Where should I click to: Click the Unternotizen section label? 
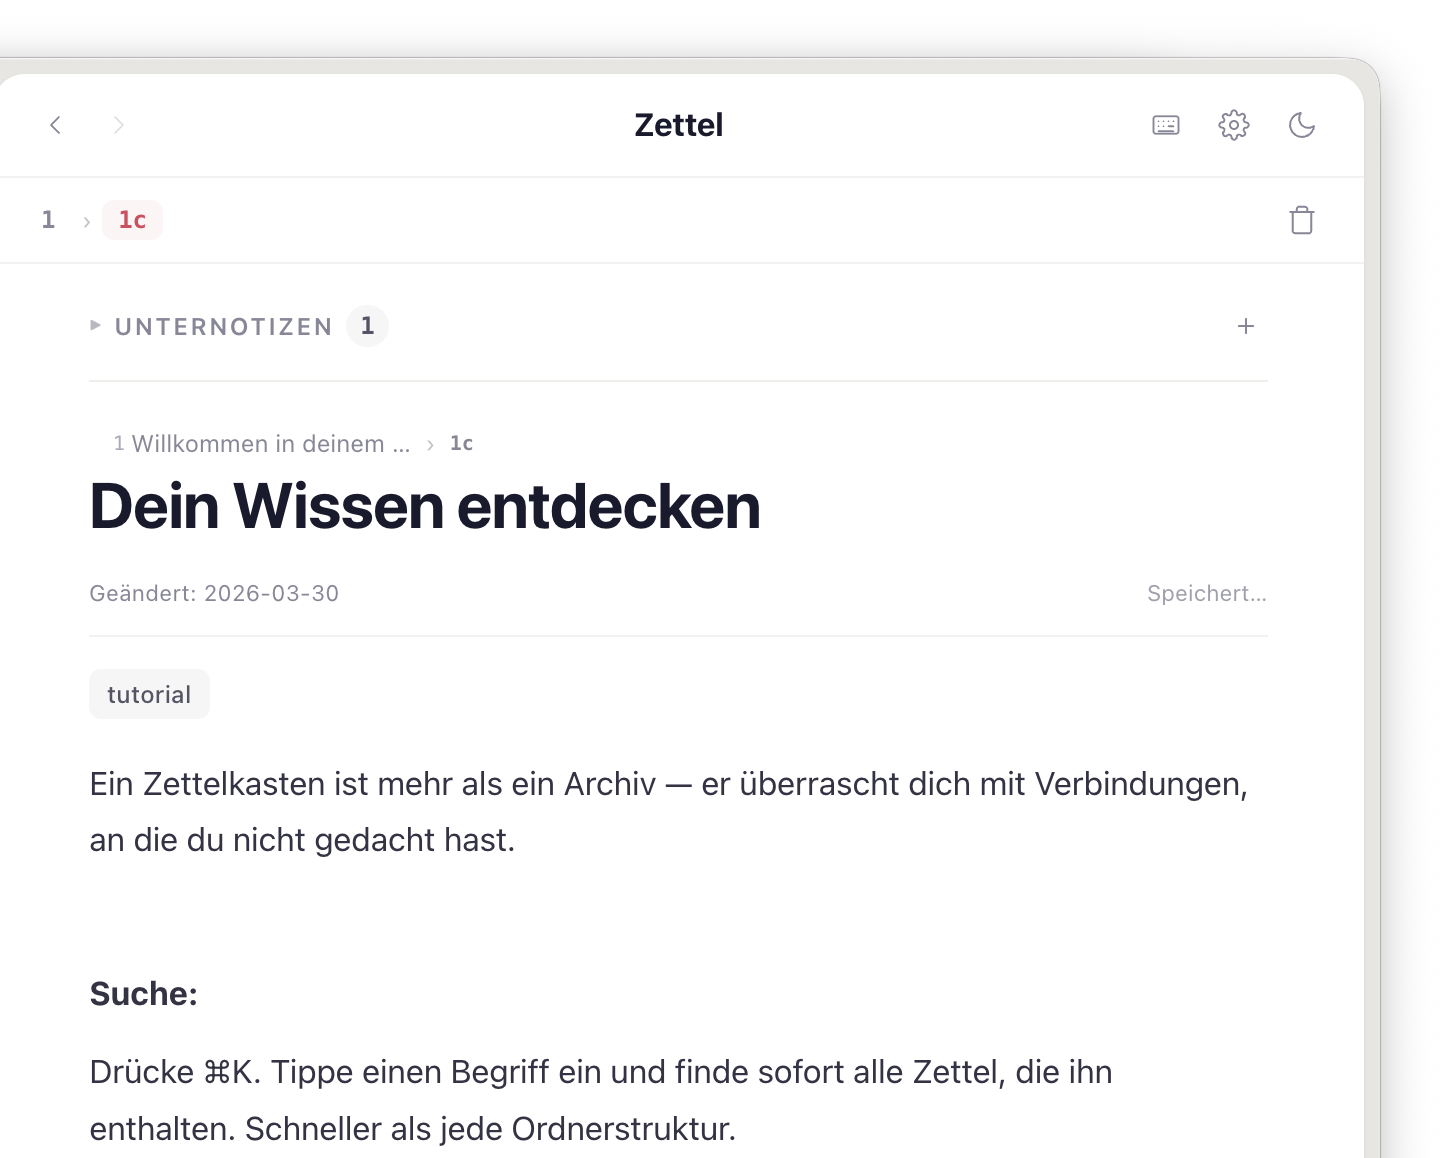click(224, 327)
